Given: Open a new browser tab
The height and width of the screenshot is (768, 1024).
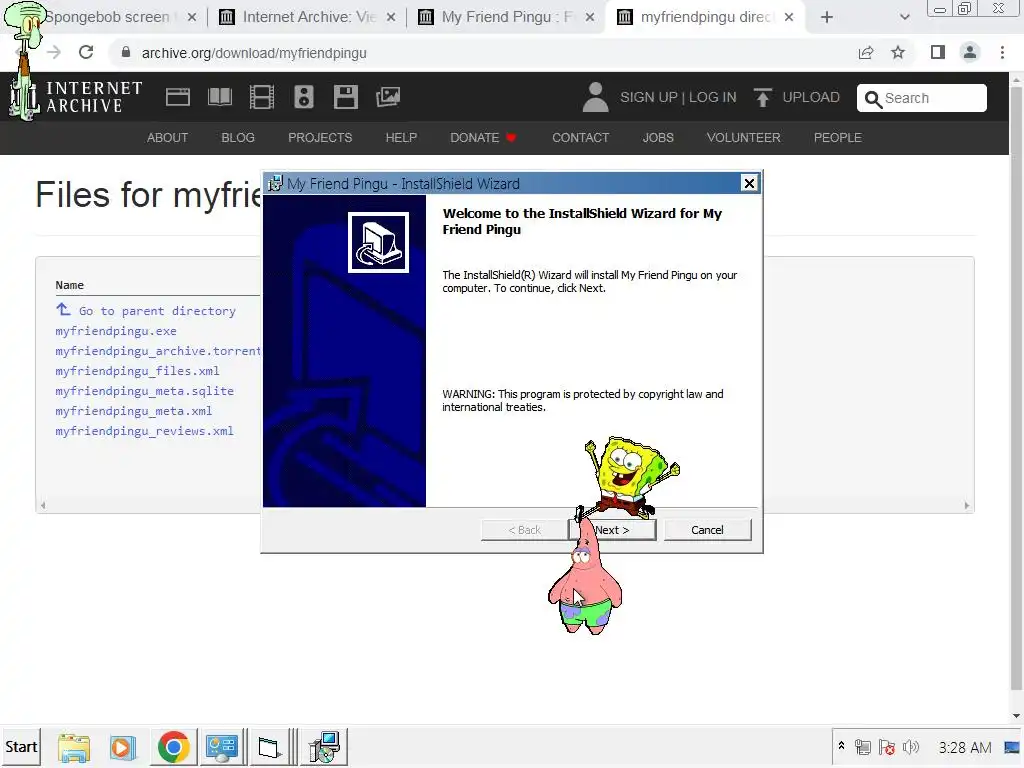Looking at the screenshot, I should [x=827, y=17].
